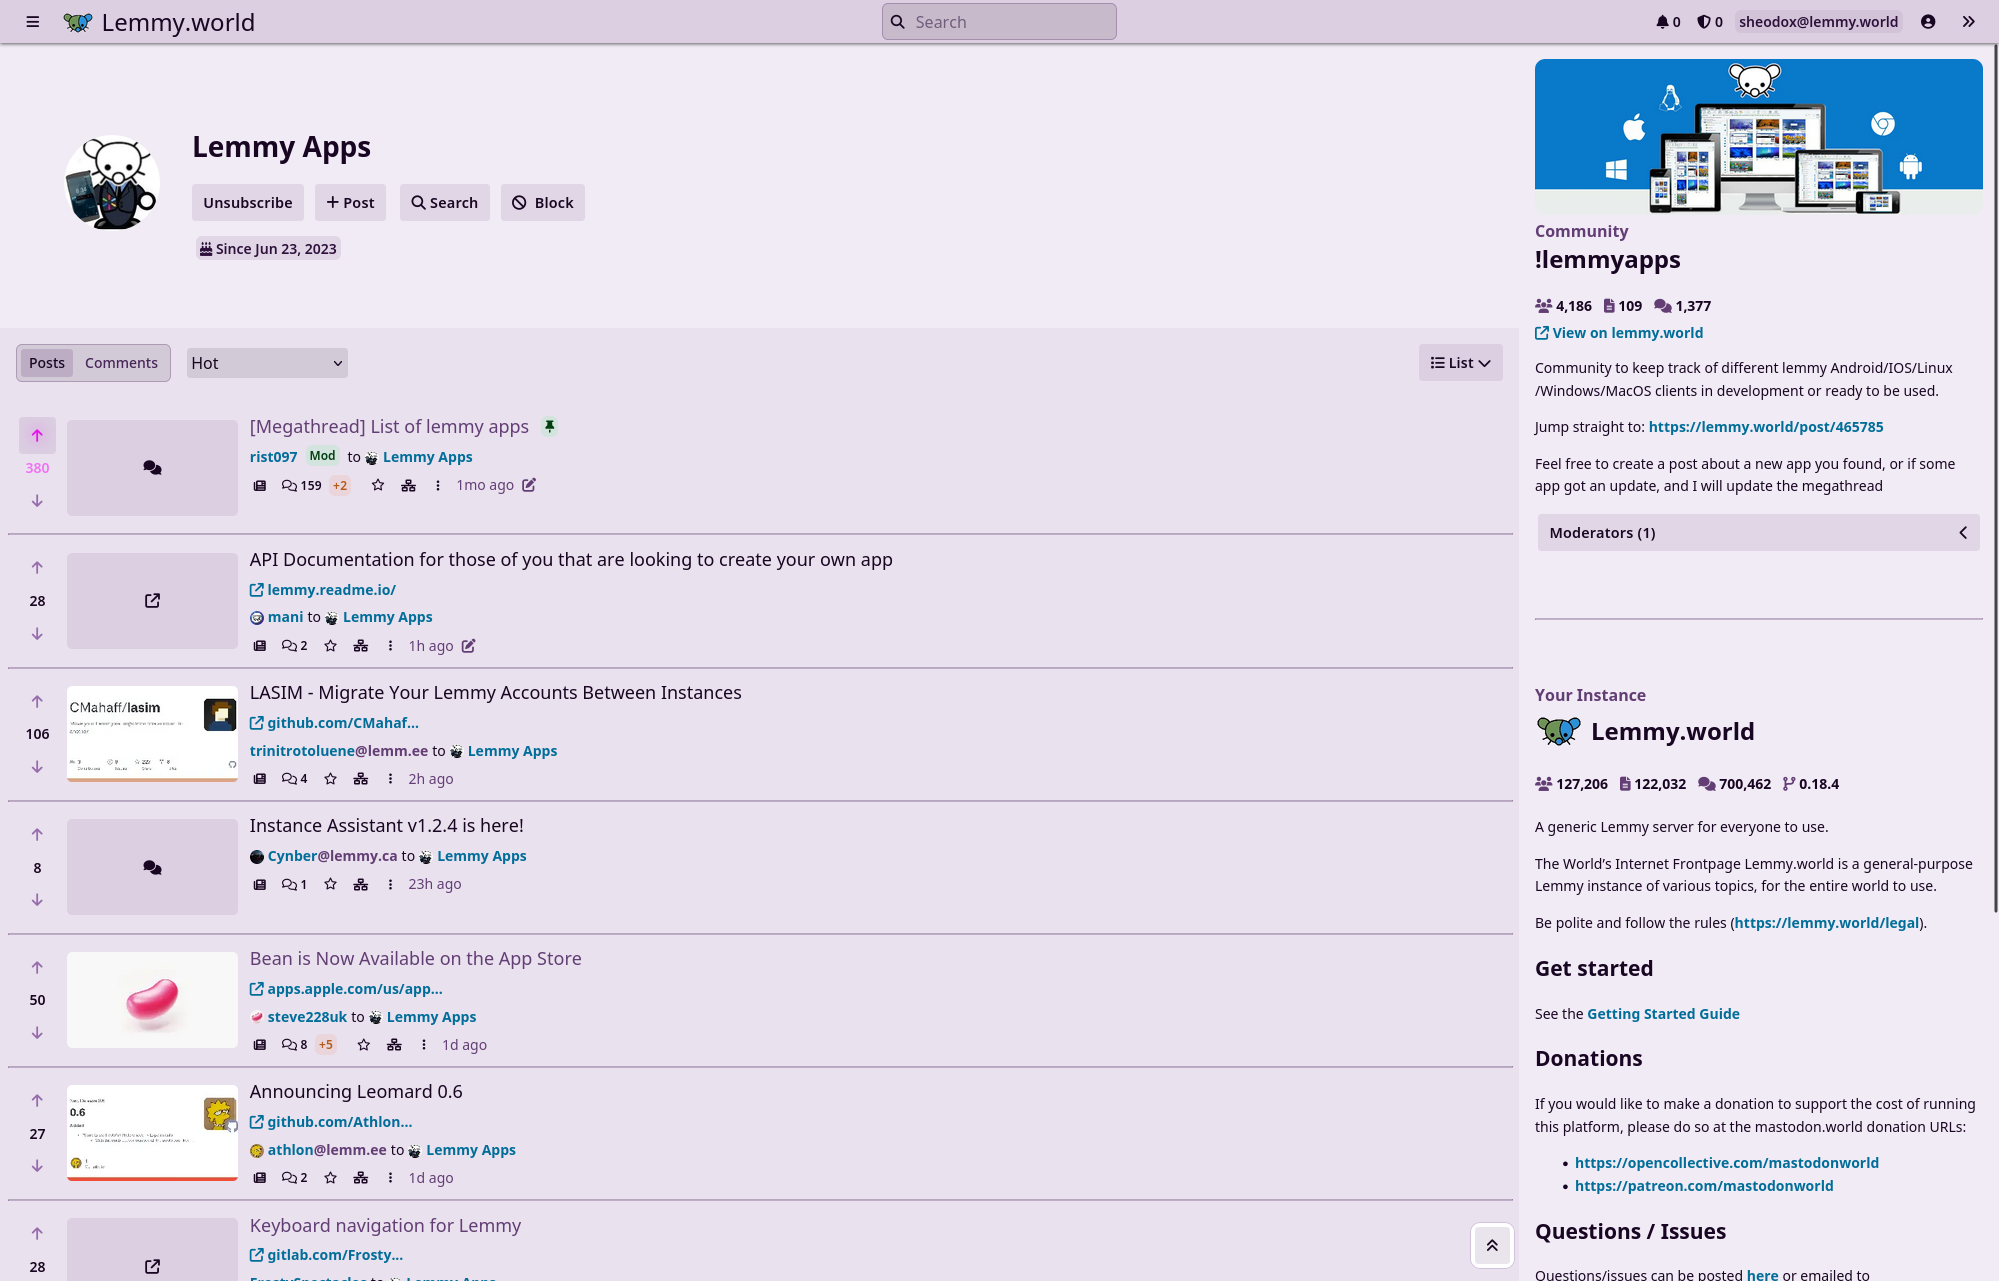Viewport: 1999px width, 1281px height.
Task: Crosspost the Instance Assistant post
Action: coord(361,884)
